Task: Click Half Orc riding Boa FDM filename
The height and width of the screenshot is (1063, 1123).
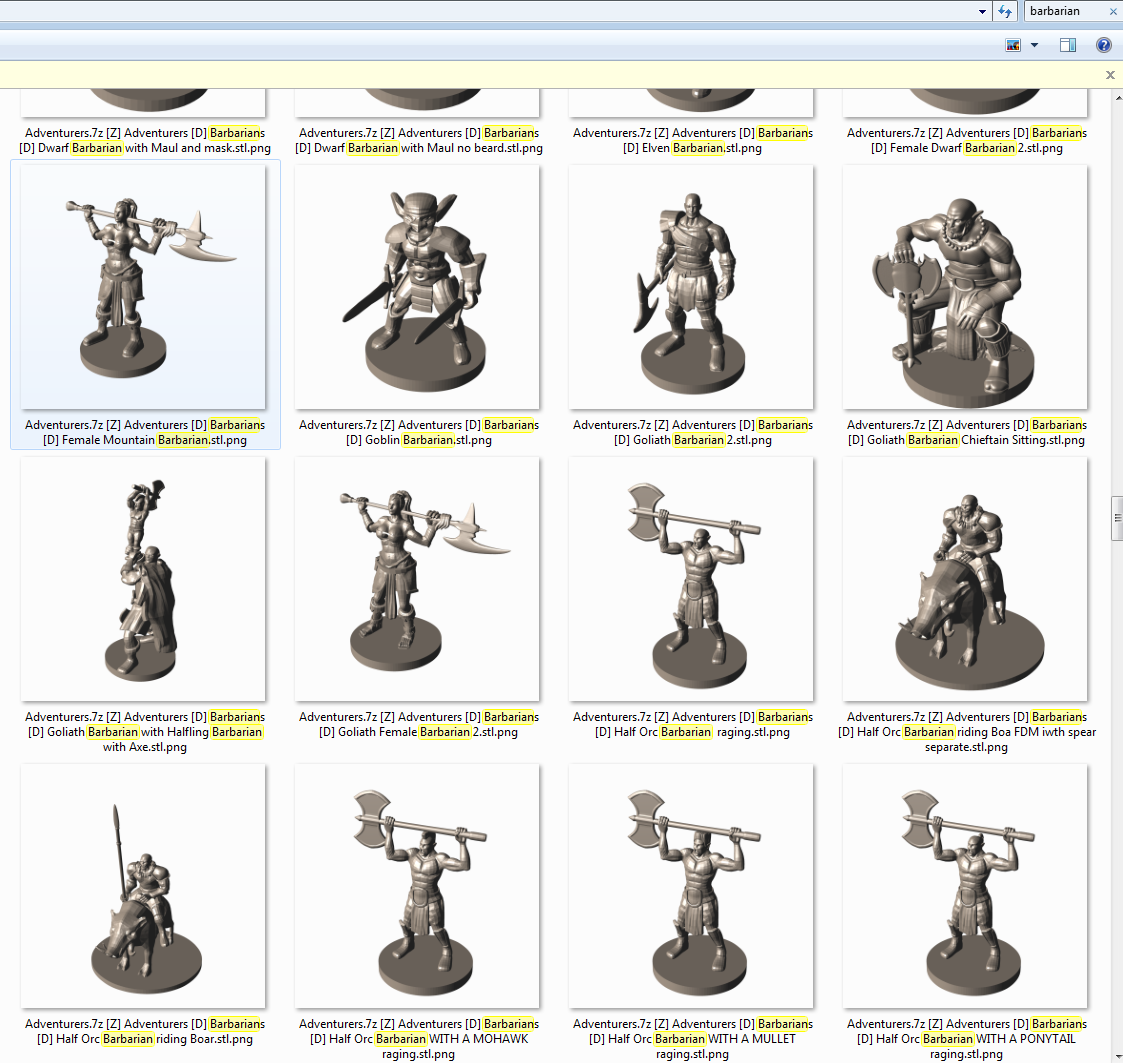Action: coord(967,732)
